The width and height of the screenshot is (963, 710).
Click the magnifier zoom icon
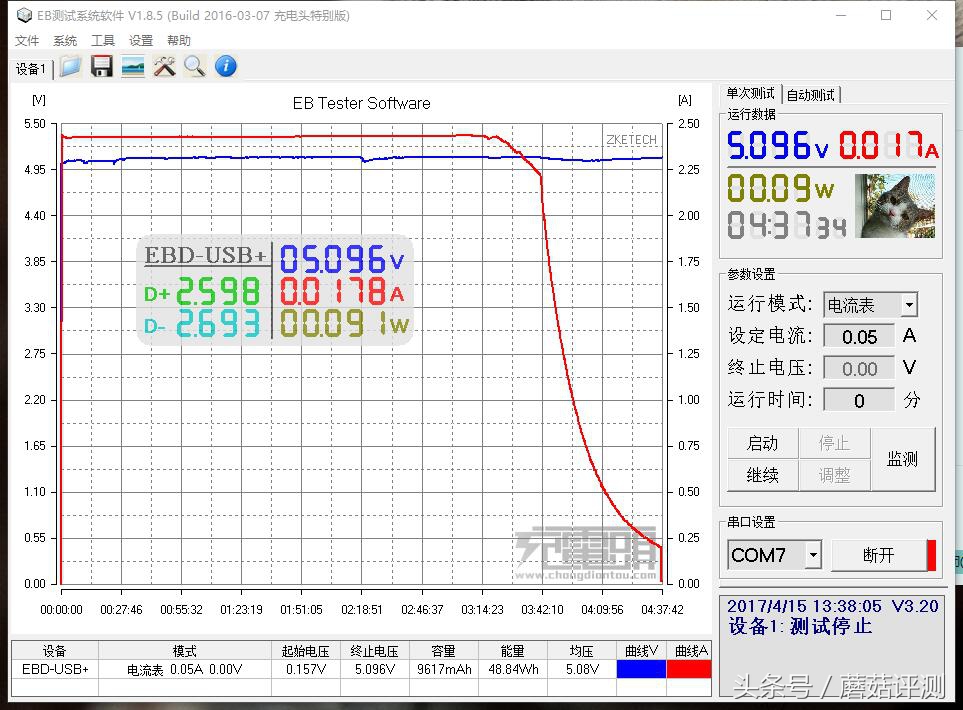195,66
